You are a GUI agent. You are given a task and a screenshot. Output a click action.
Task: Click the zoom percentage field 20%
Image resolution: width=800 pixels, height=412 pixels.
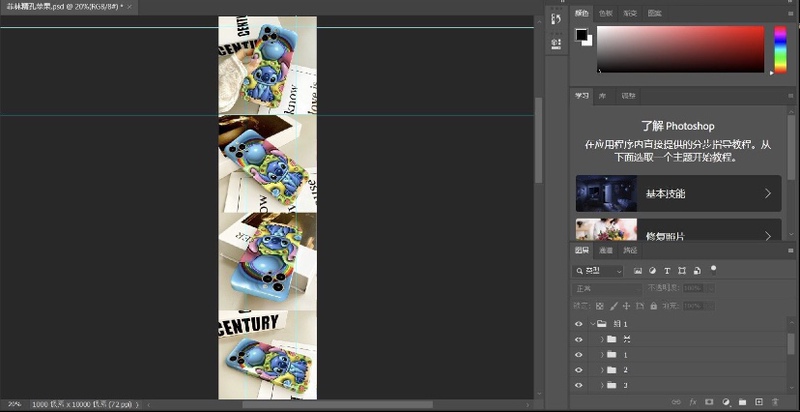14,404
